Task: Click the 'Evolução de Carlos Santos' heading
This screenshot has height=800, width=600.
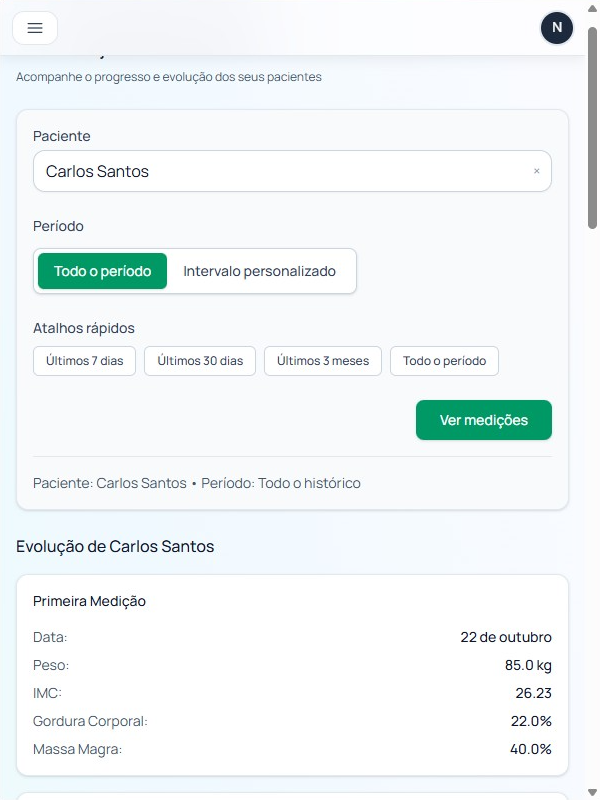Action: (113, 547)
